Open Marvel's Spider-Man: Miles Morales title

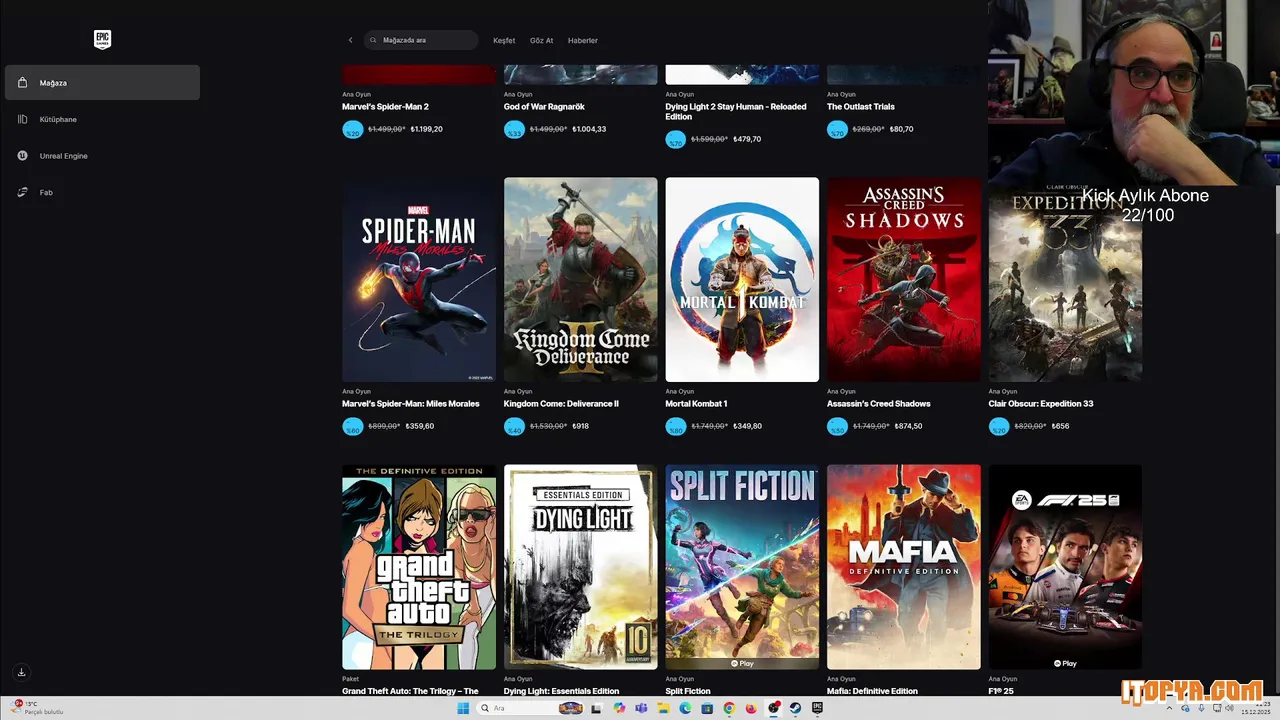410,403
